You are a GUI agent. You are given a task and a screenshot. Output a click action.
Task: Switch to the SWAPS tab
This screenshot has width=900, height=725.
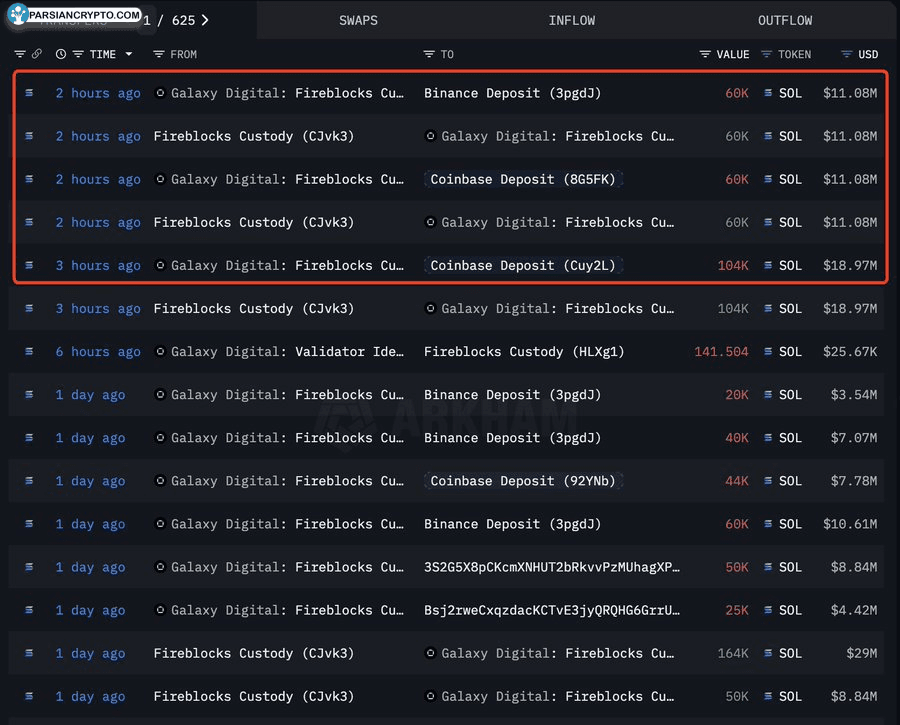358,20
